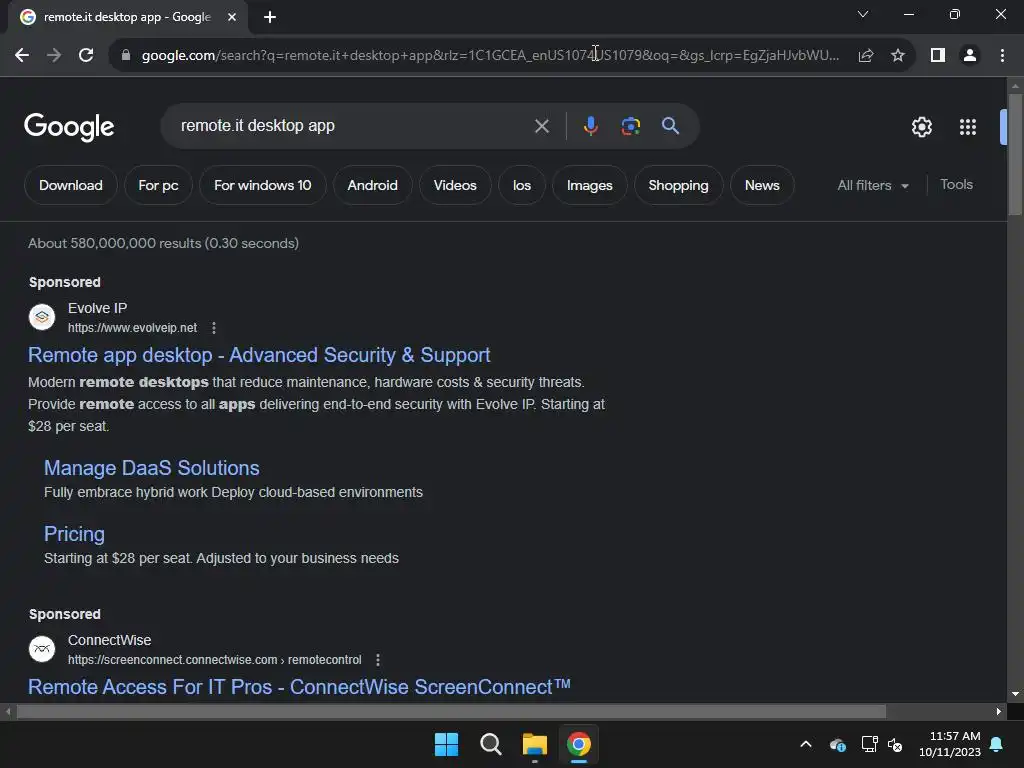1024x768 pixels.
Task: Start a voice search with the microphone
Action: coord(590,126)
